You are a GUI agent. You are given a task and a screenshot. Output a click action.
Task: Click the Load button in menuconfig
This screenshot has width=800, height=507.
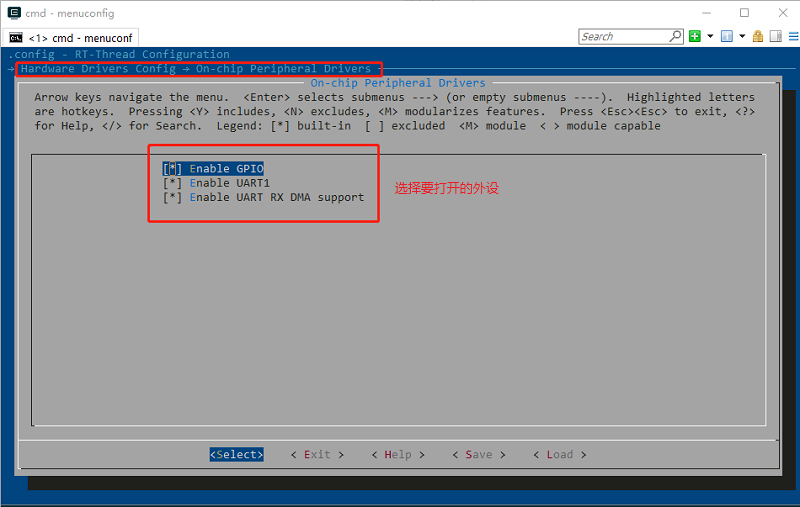tap(559, 454)
